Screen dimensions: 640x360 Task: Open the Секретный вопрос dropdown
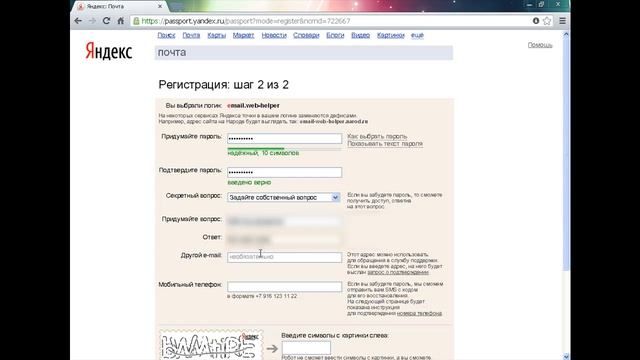284,198
